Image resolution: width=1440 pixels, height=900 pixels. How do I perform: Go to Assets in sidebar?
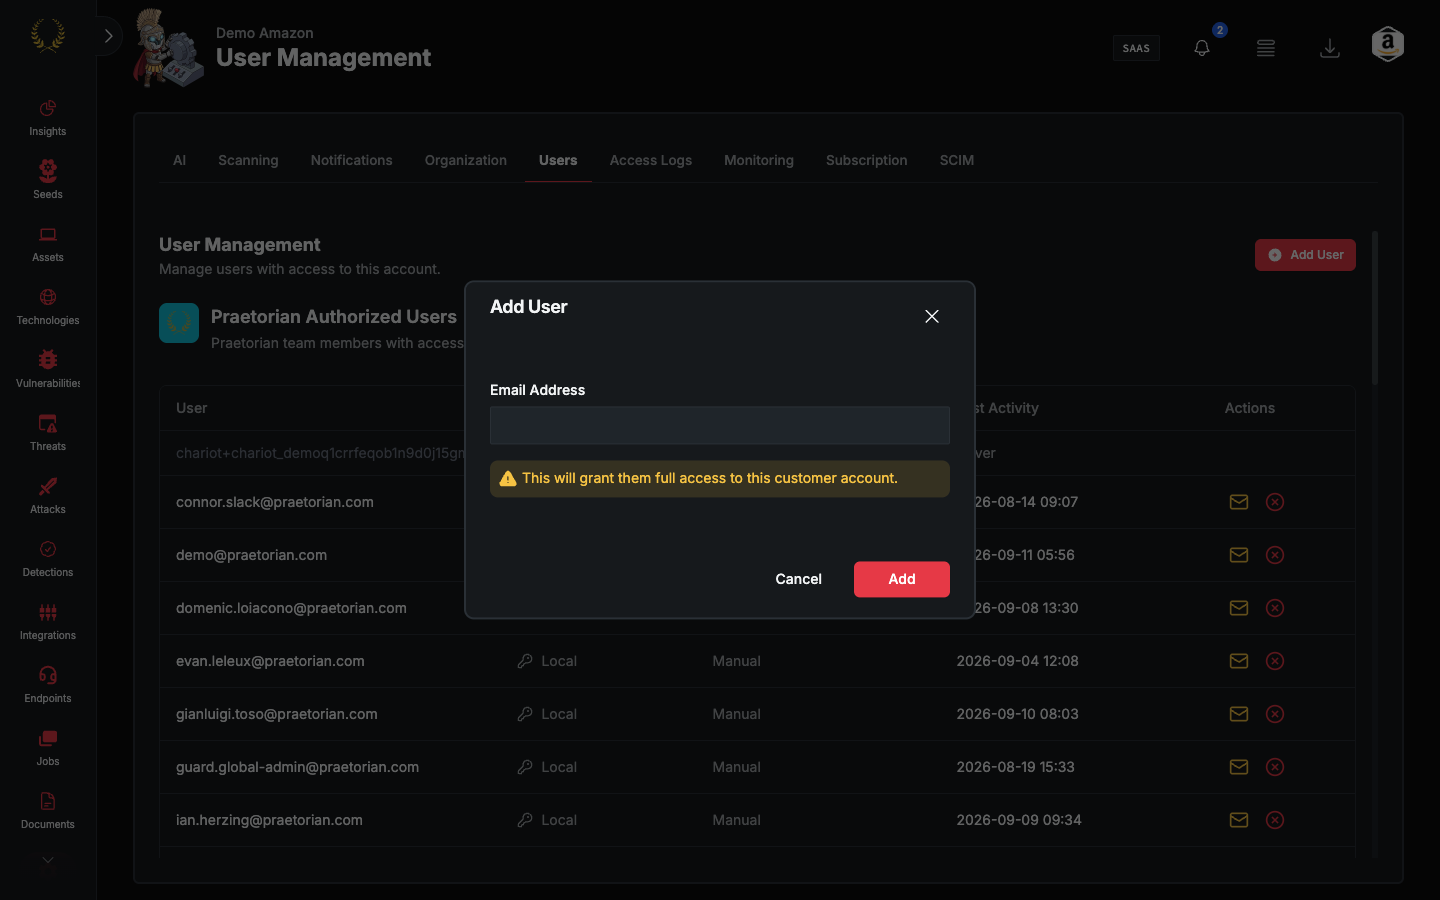(47, 244)
